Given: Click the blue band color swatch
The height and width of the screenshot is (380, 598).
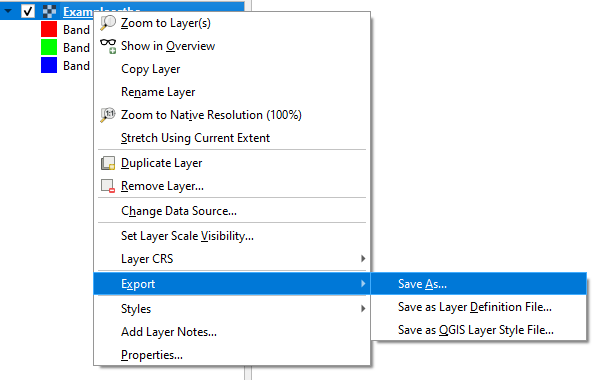Looking at the screenshot, I should [49, 65].
